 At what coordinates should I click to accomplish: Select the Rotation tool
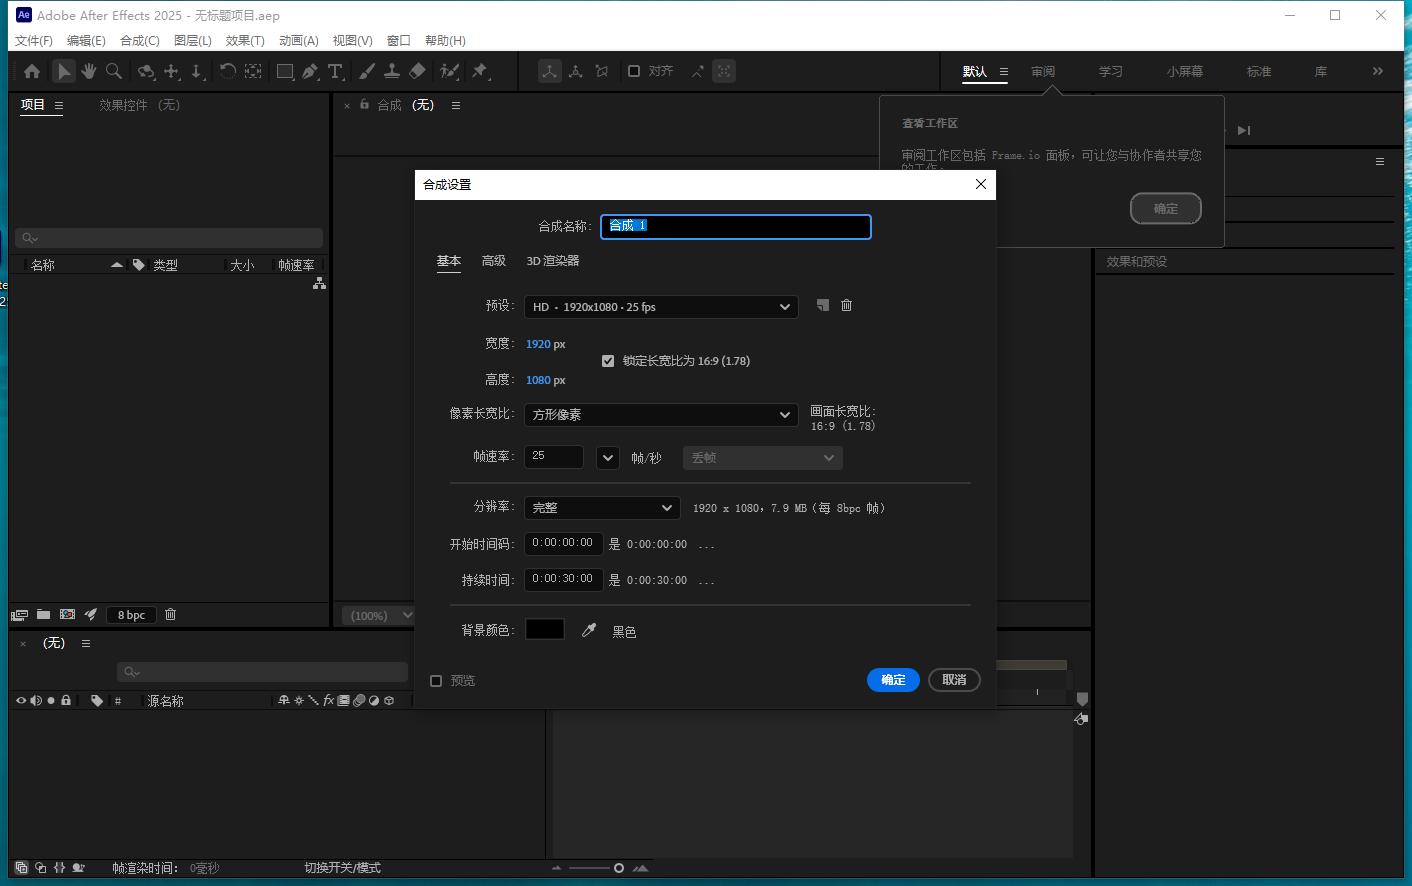pos(228,71)
